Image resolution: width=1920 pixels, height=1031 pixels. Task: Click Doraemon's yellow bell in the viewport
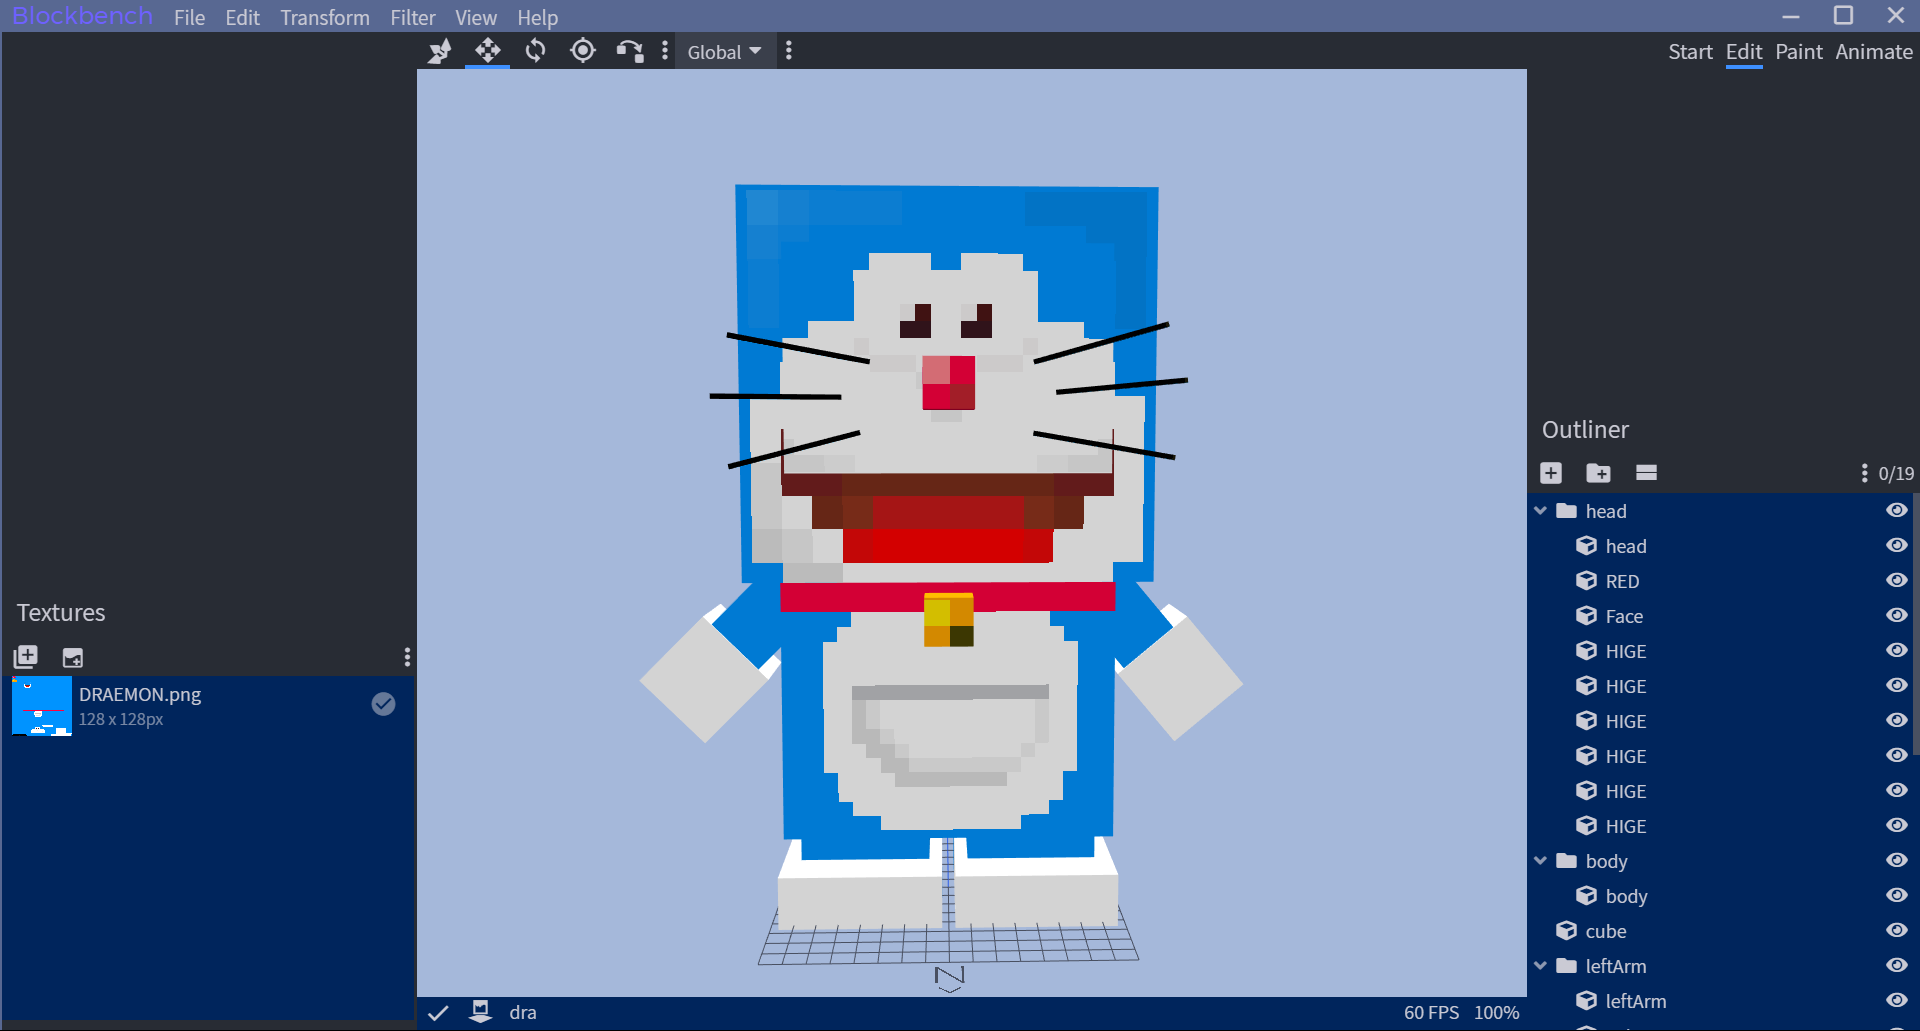point(949,621)
